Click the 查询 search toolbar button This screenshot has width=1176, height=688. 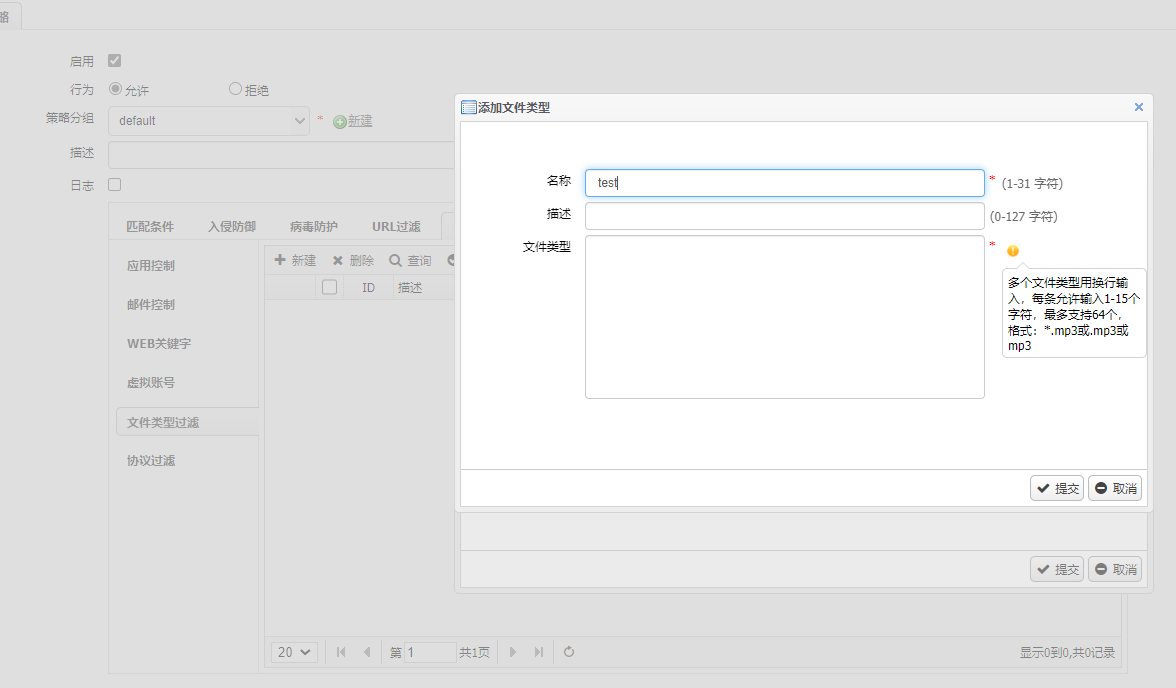pyautogui.click(x=410, y=260)
